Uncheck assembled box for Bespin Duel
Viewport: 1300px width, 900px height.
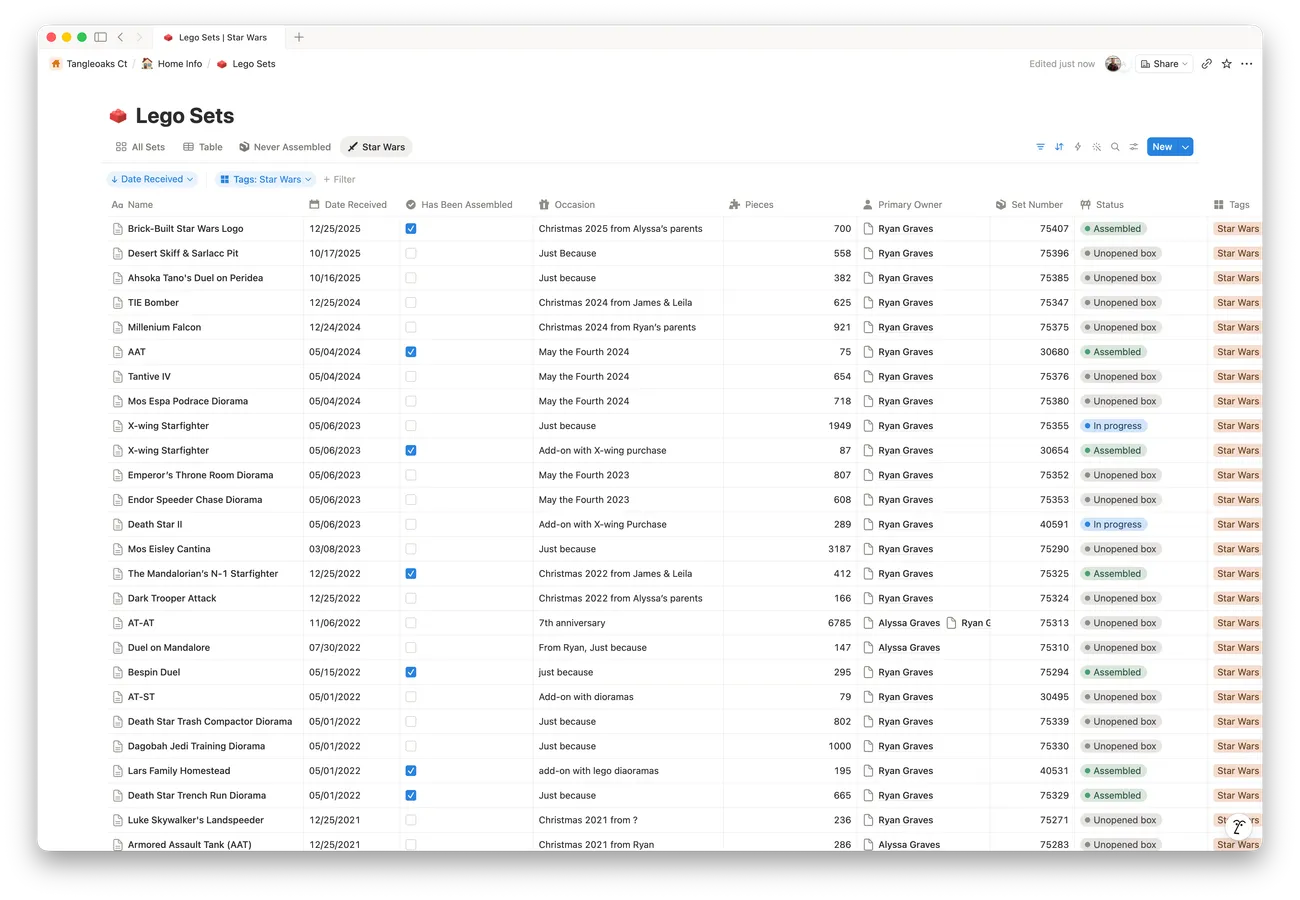[x=411, y=672]
